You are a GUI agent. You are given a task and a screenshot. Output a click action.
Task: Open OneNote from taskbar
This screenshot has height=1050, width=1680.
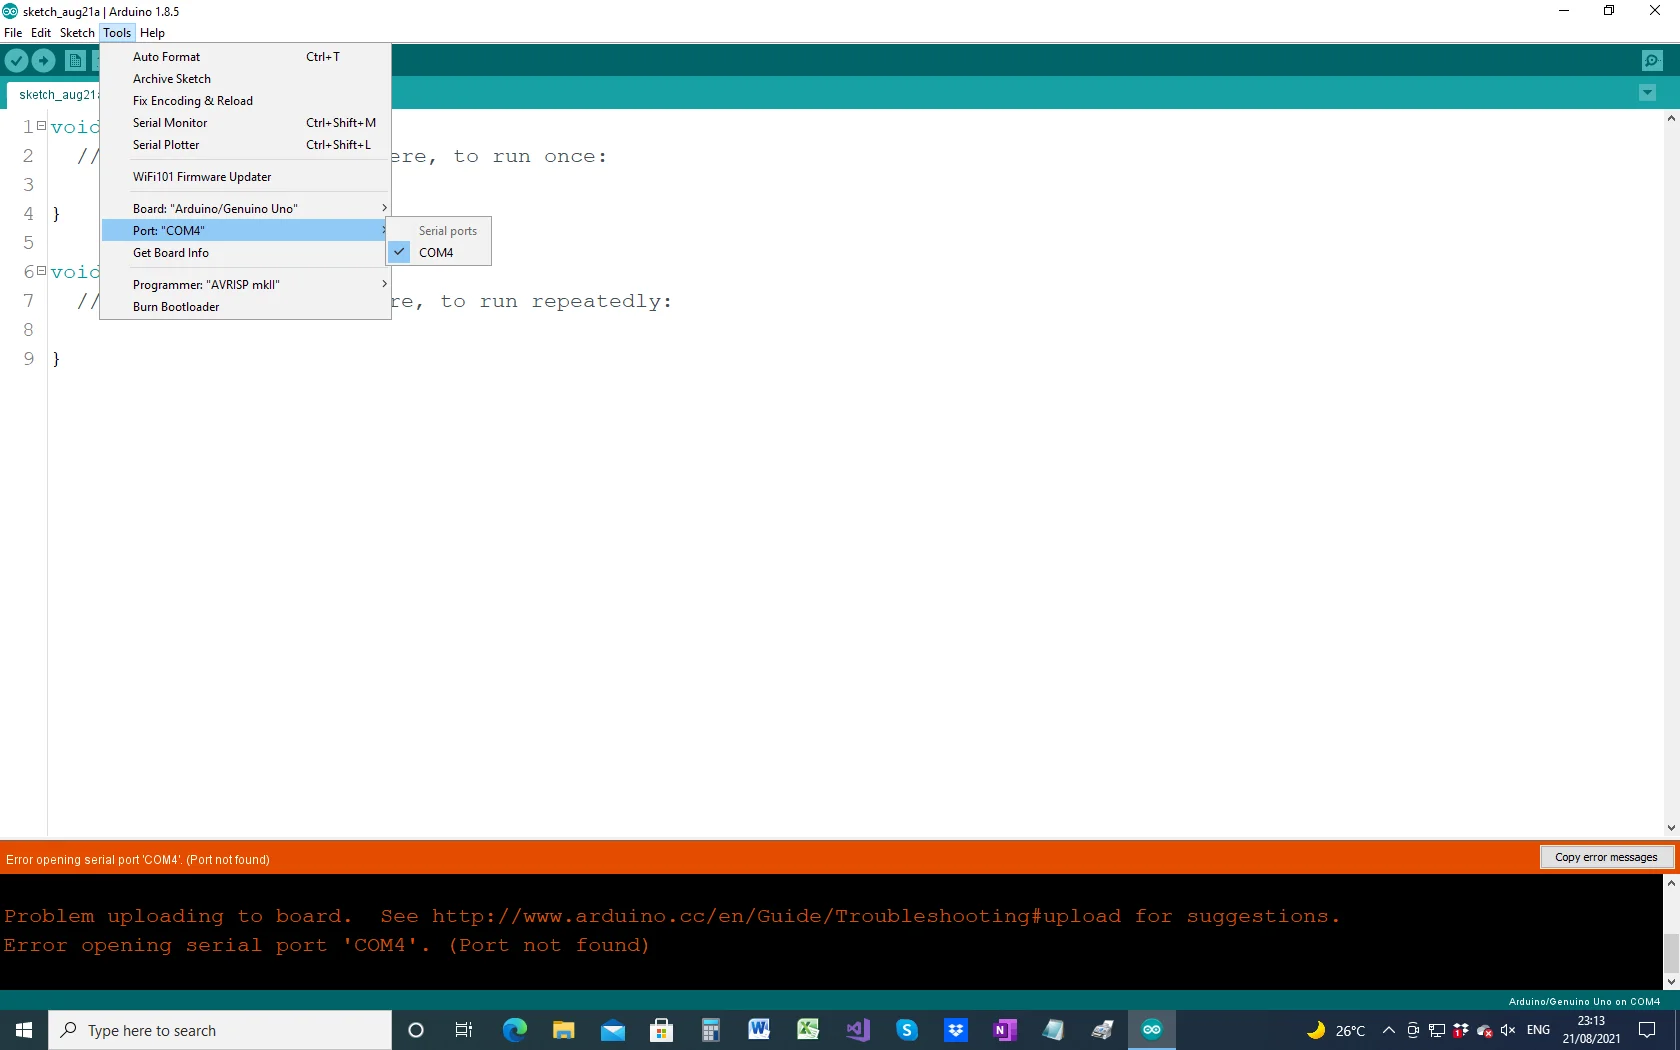pyautogui.click(x=1004, y=1030)
